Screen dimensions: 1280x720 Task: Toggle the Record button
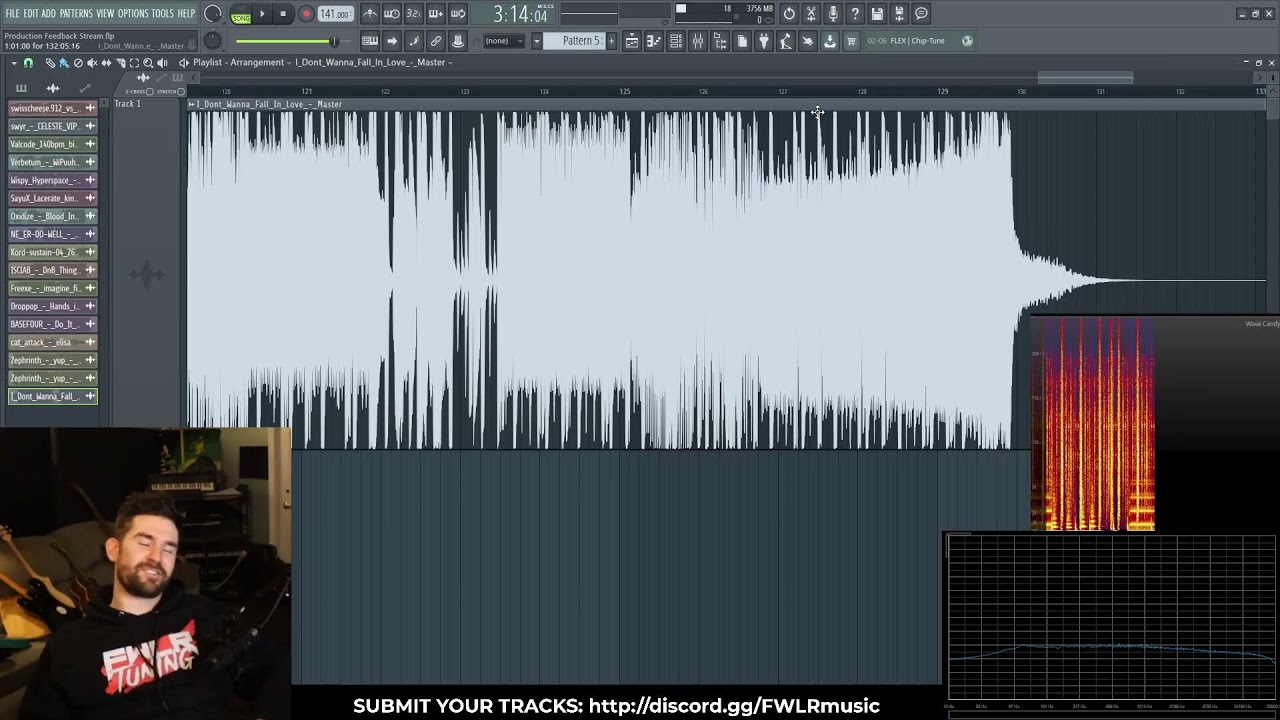click(306, 14)
